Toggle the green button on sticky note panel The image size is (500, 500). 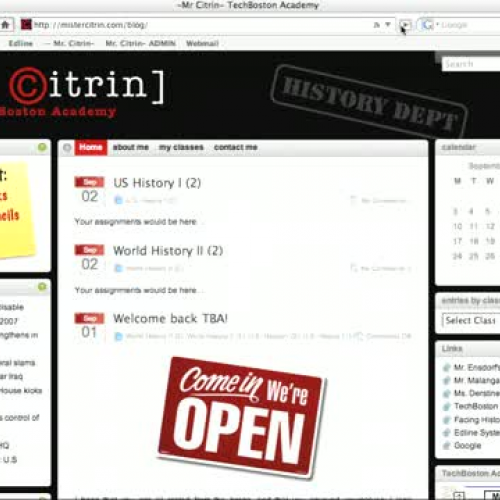(x=42, y=147)
